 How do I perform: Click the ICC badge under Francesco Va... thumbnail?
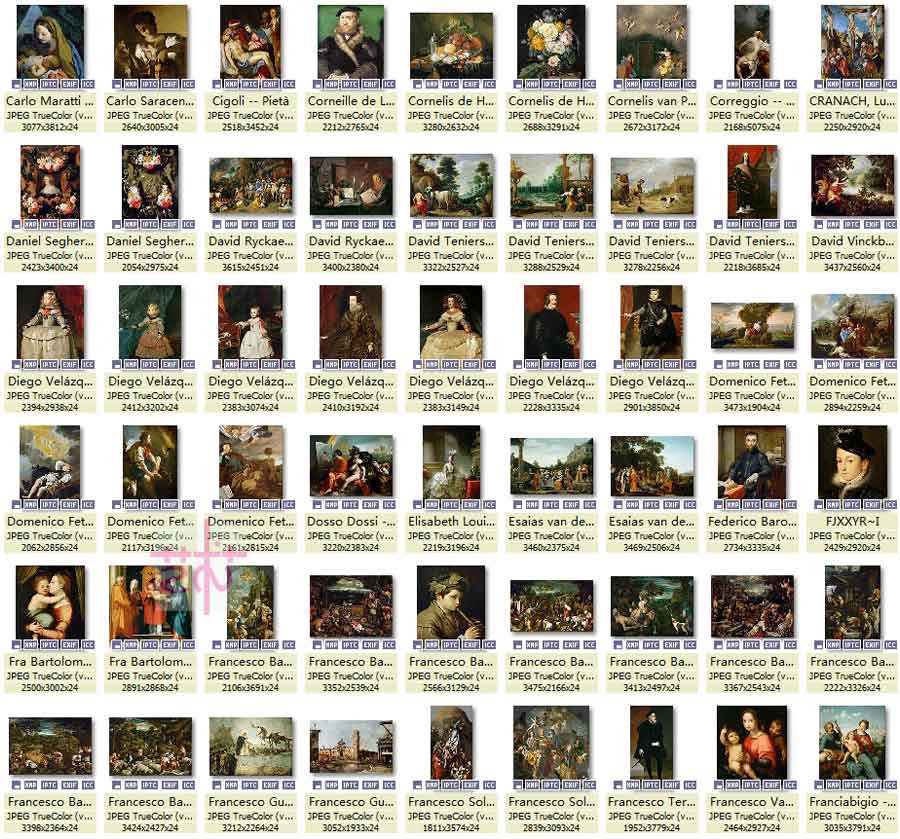[790, 784]
